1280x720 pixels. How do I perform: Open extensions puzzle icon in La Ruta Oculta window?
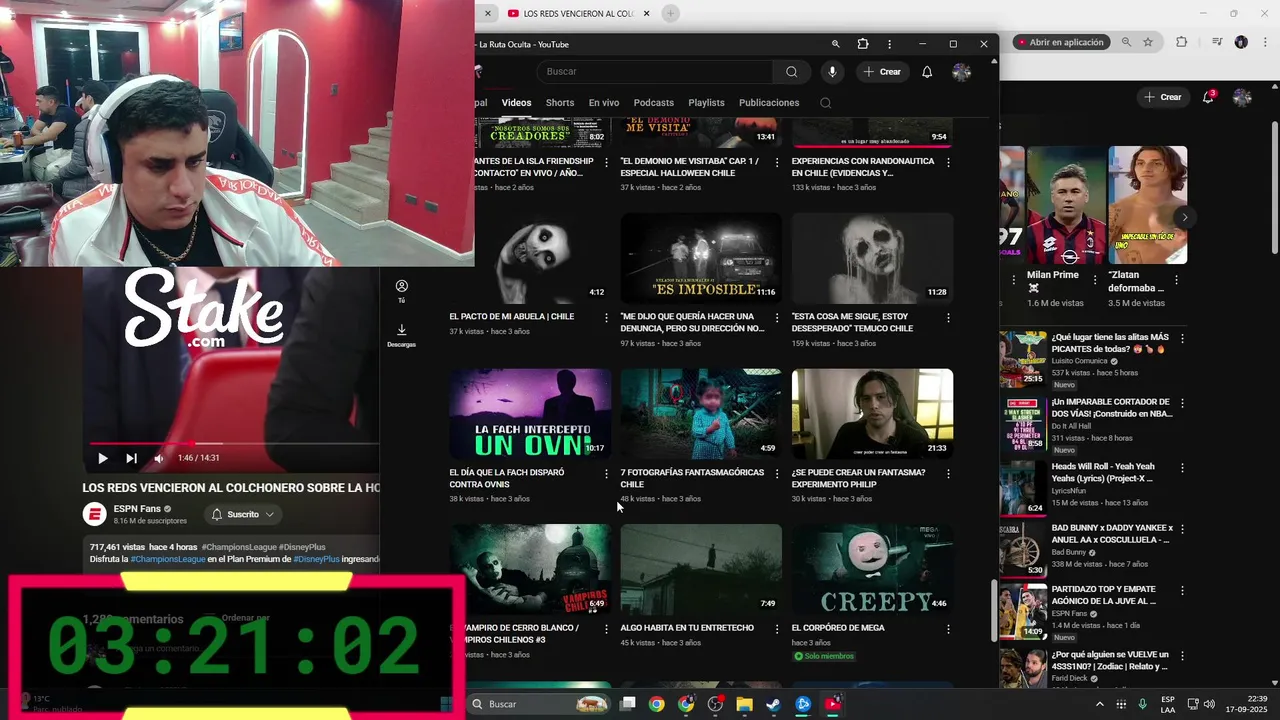(x=863, y=44)
